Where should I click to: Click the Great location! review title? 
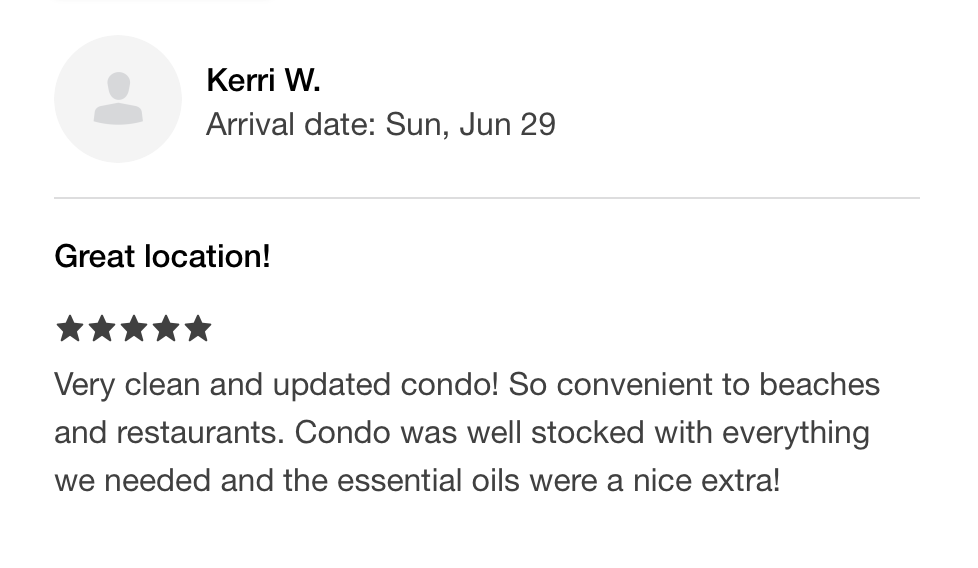163,256
